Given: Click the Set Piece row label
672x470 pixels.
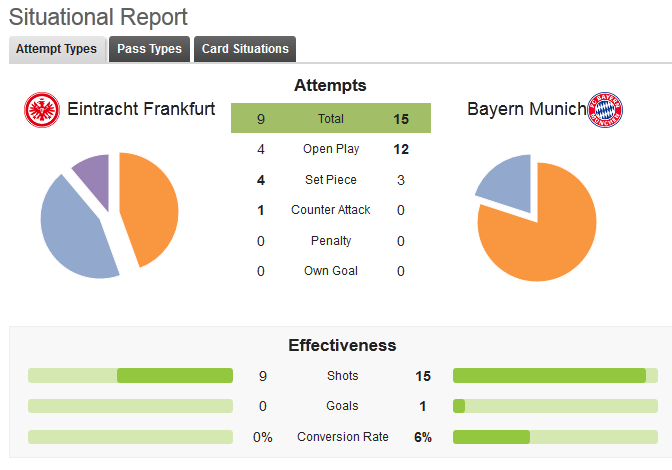Looking at the screenshot, I should [x=331, y=180].
